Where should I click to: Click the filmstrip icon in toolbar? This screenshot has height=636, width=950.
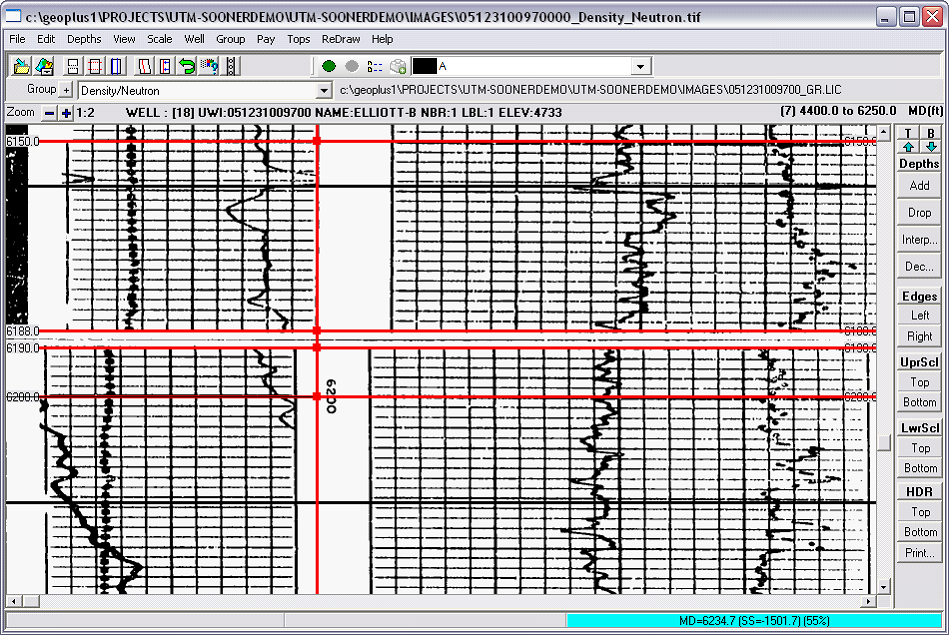232,66
